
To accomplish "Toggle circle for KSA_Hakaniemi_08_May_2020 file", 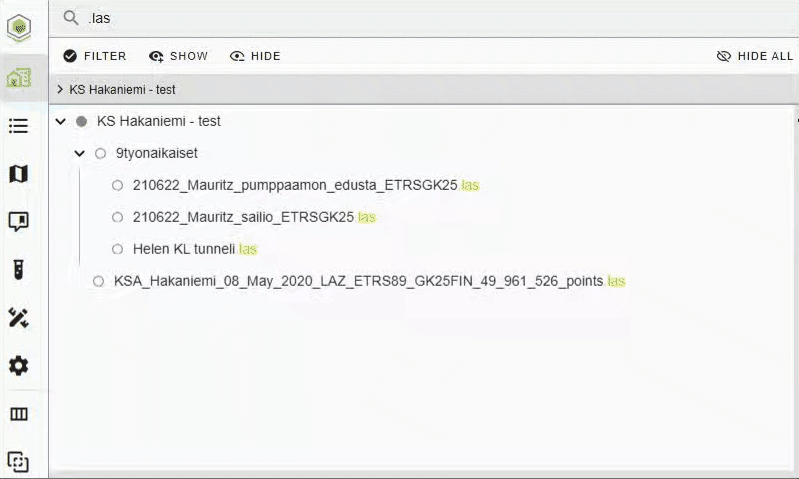I will 99,281.
